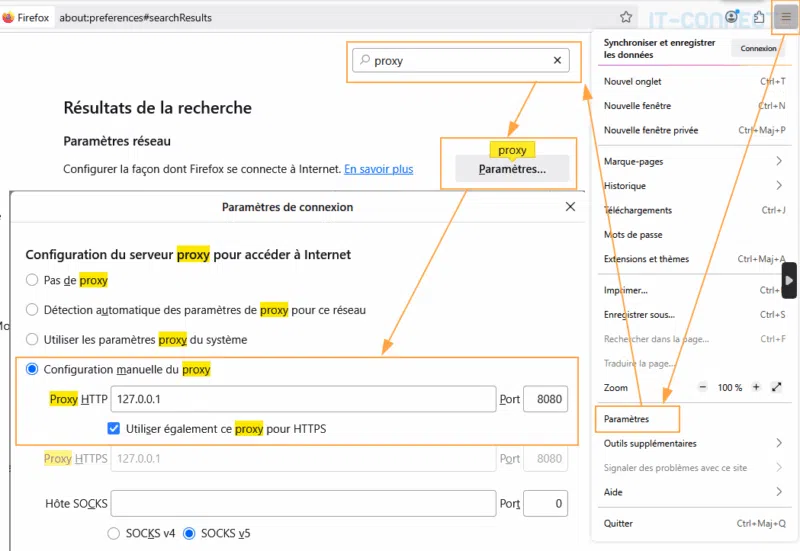Select automatic proxy detection for this network

click(x=32, y=310)
